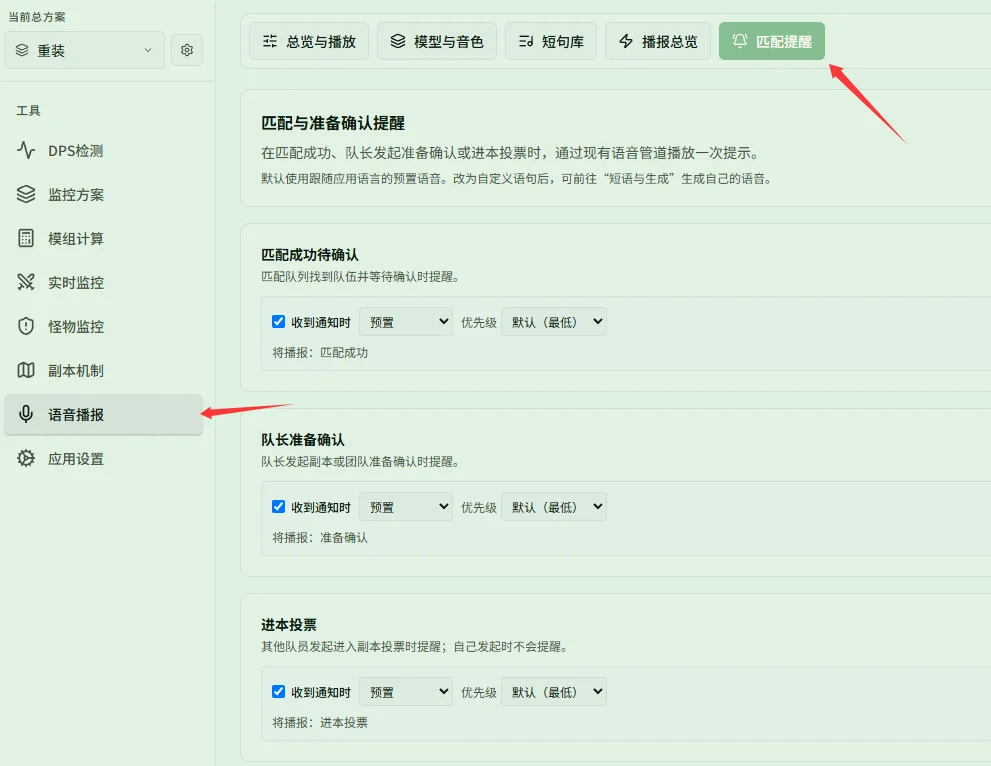Image resolution: width=991 pixels, height=766 pixels.
Task: Open 预置 dropdown in 队长准备确认 section
Action: click(x=406, y=507)
